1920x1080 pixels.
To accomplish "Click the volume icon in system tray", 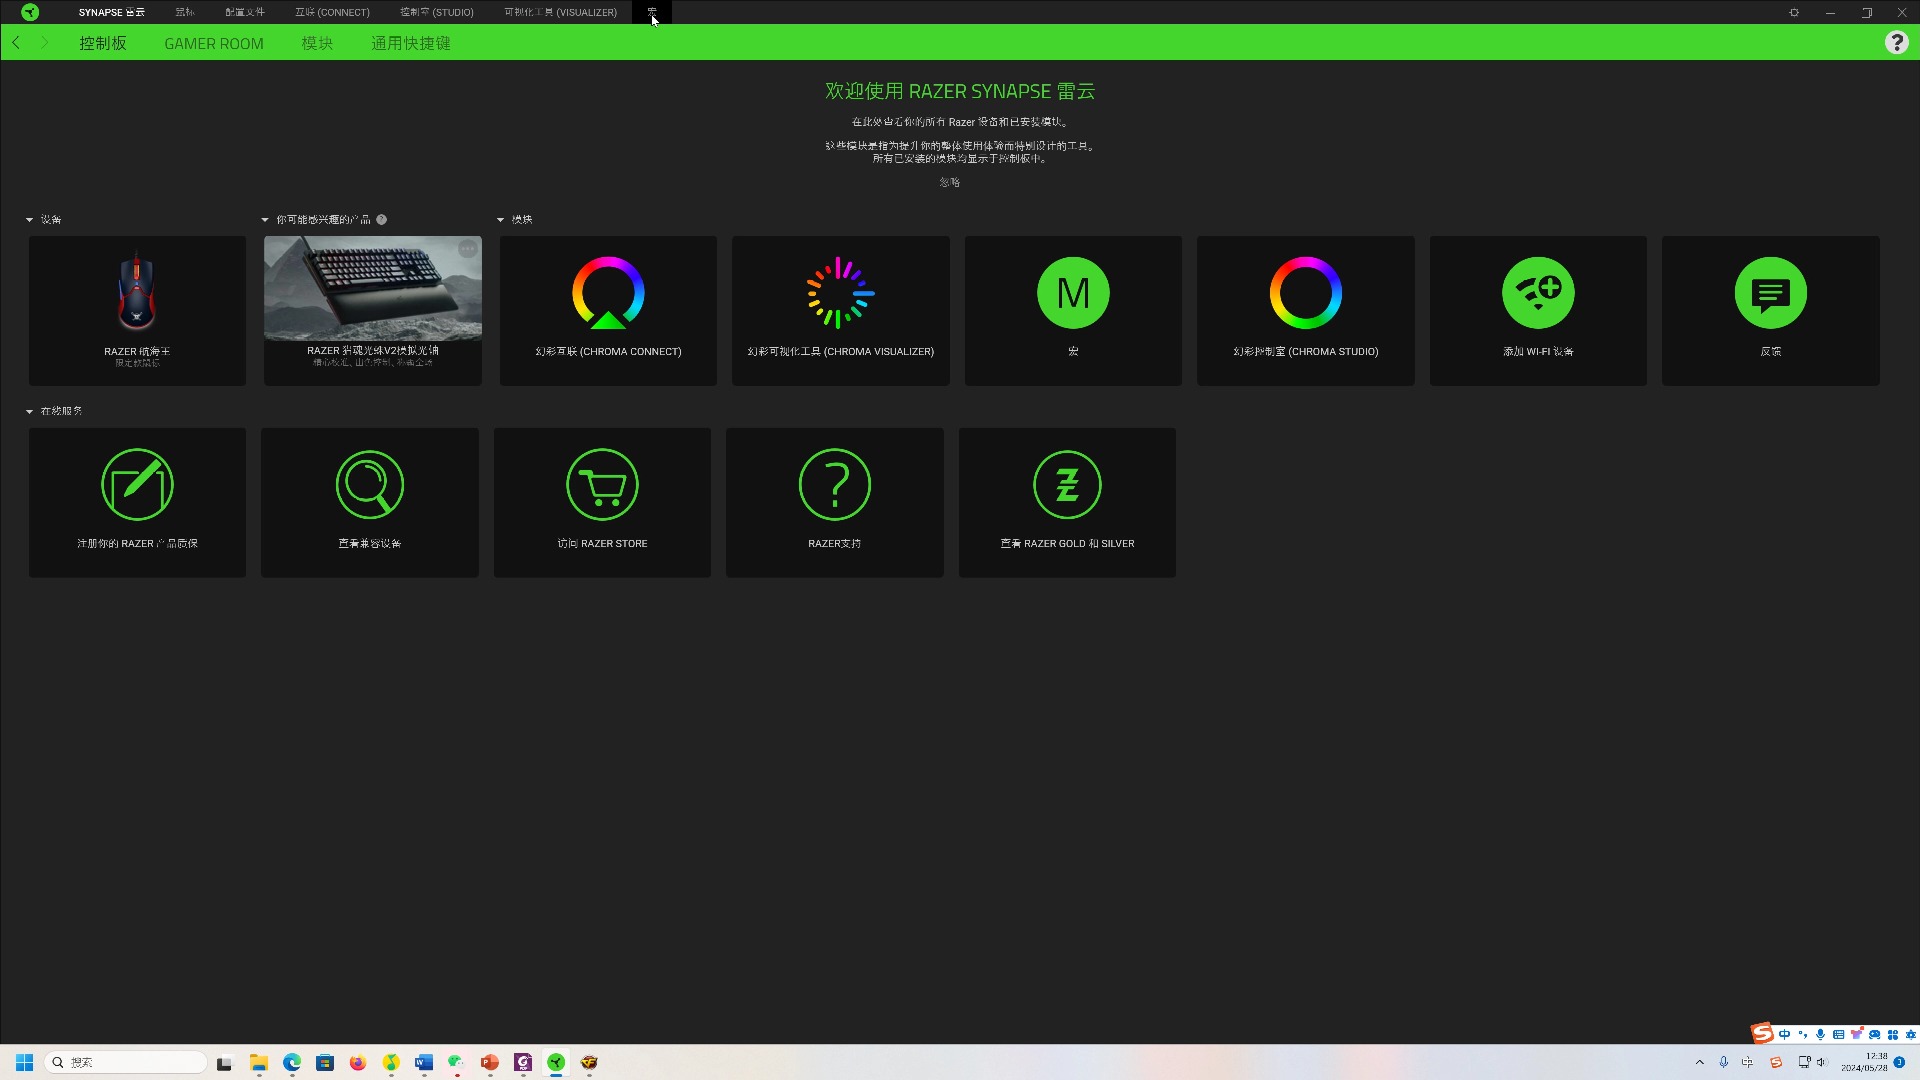I will [x=1822, y=1062].
